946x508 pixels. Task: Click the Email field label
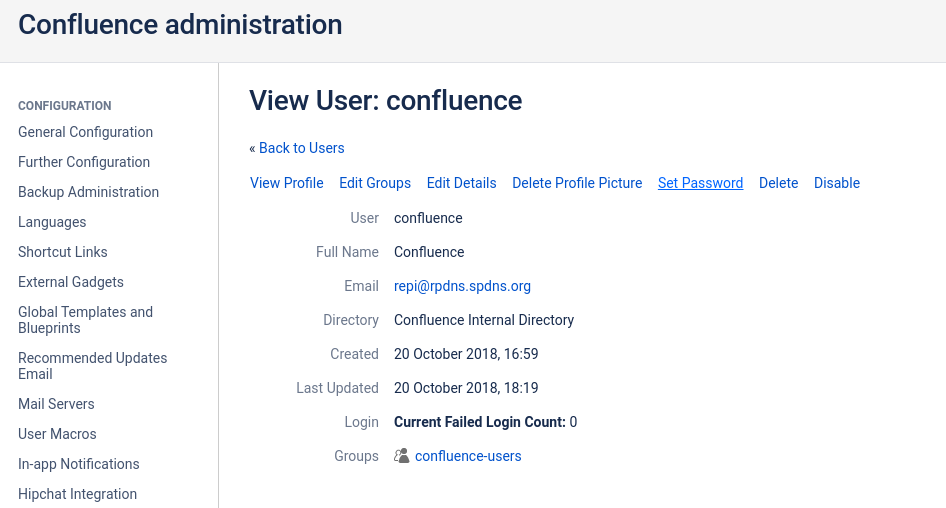click(361, 286)
